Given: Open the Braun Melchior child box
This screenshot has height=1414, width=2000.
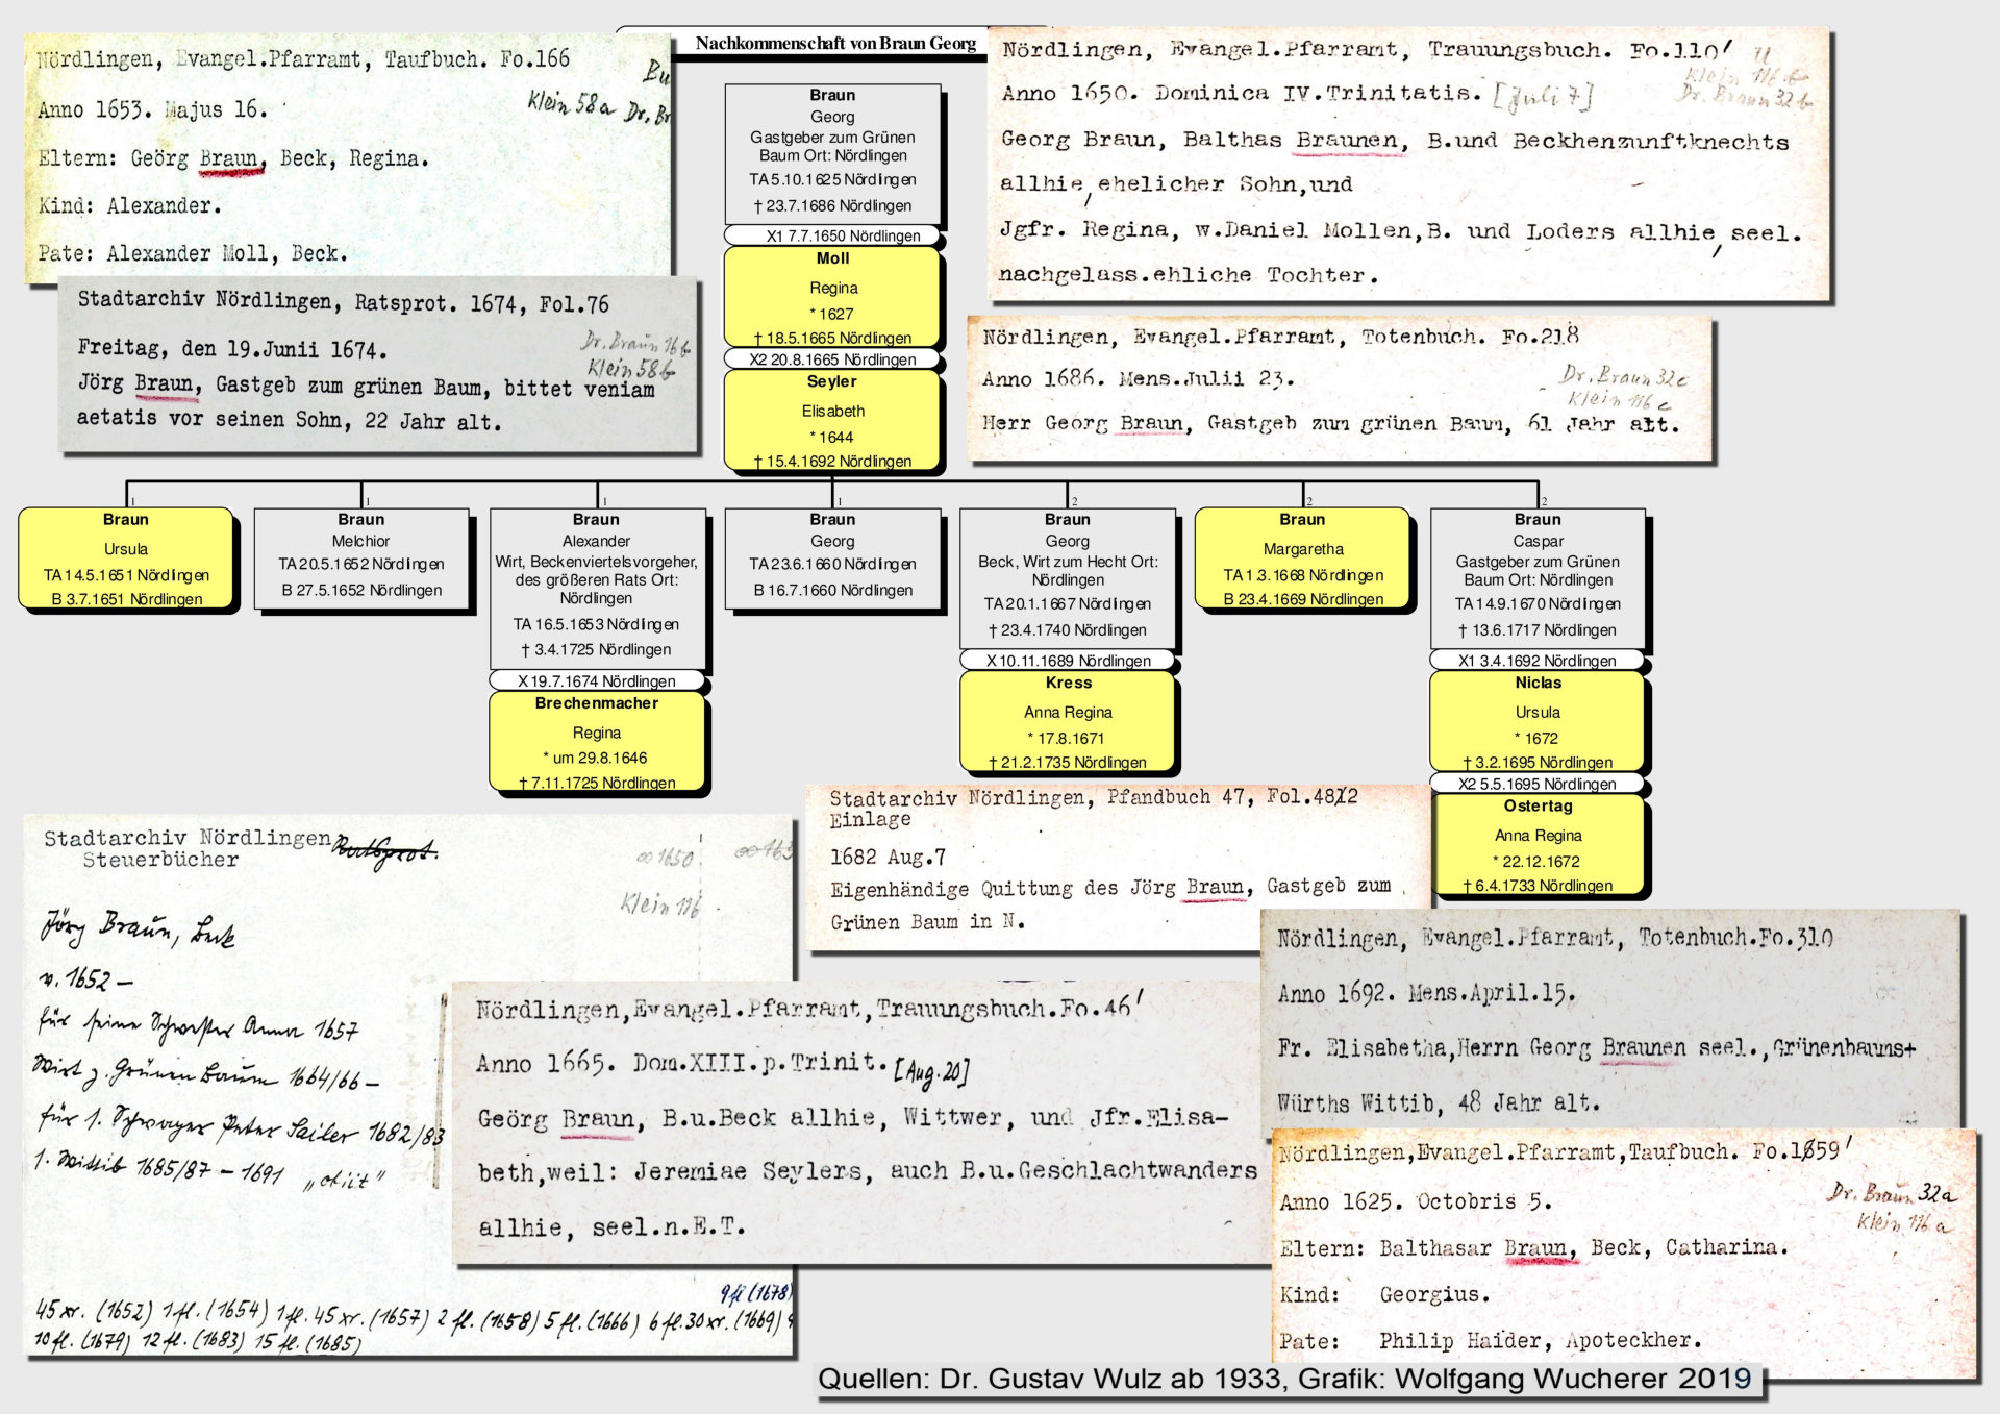Looking at the screenshot, I should (361, 558).
